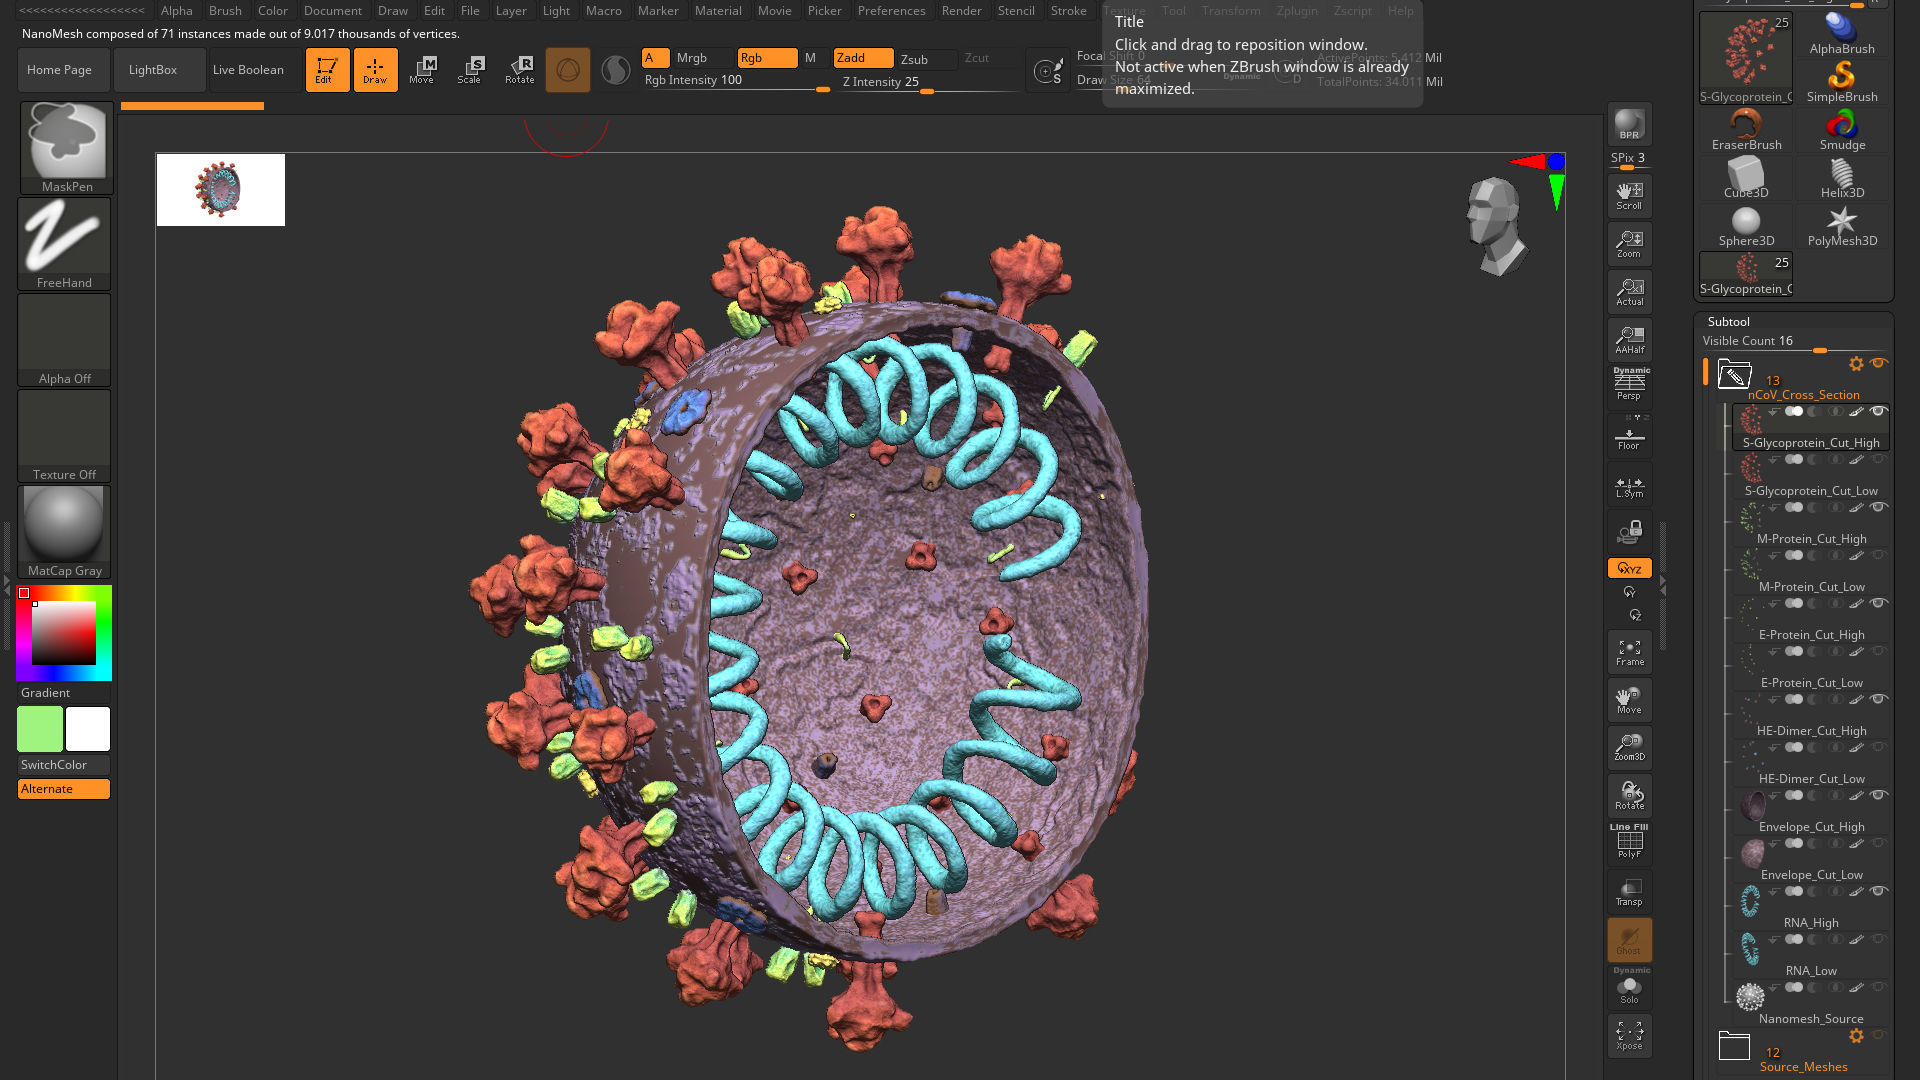Open the MatCap Gray material picker
This screenshot has height=1080, width=1920.
pos(64,531)
